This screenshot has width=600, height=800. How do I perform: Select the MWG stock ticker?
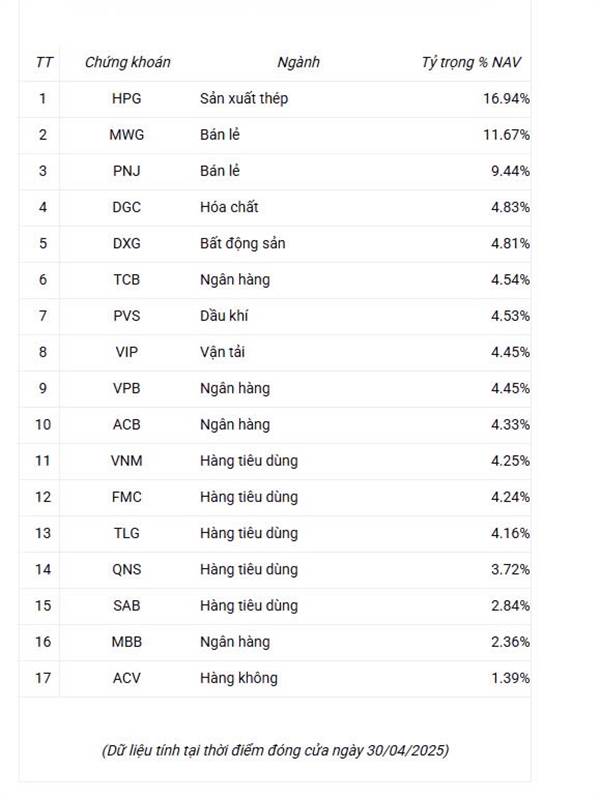[x=127, y=135]
